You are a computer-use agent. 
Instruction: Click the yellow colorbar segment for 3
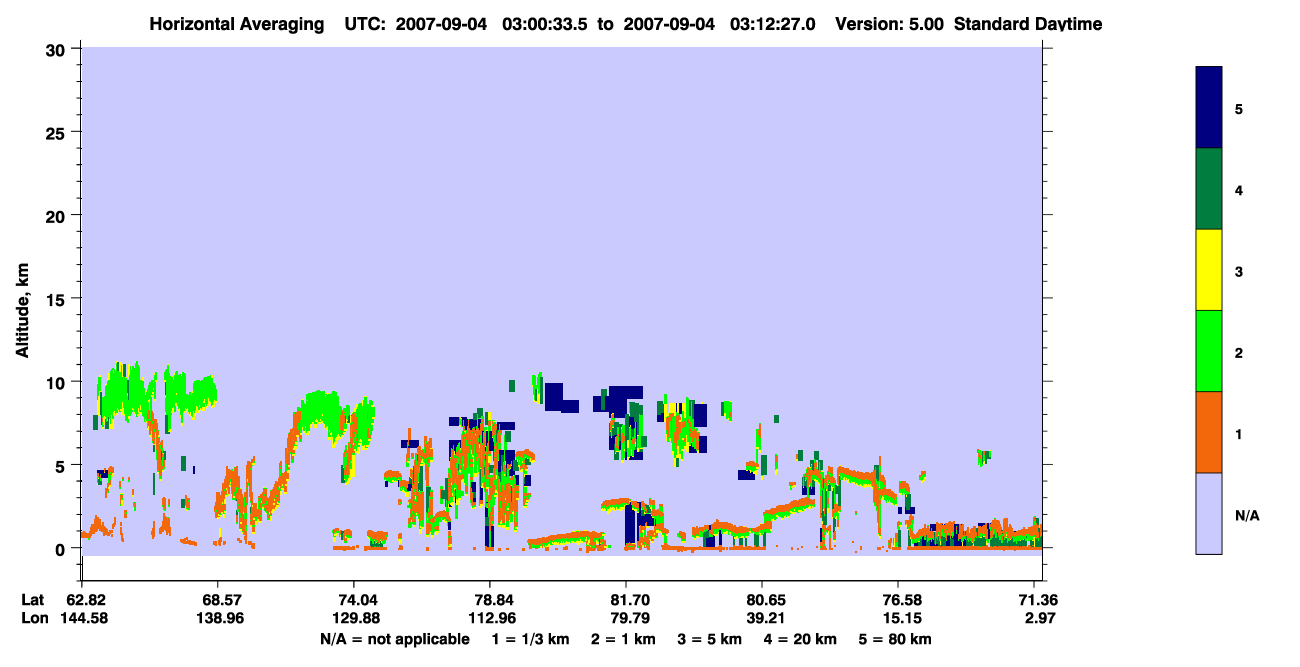tap(1209, 270)
